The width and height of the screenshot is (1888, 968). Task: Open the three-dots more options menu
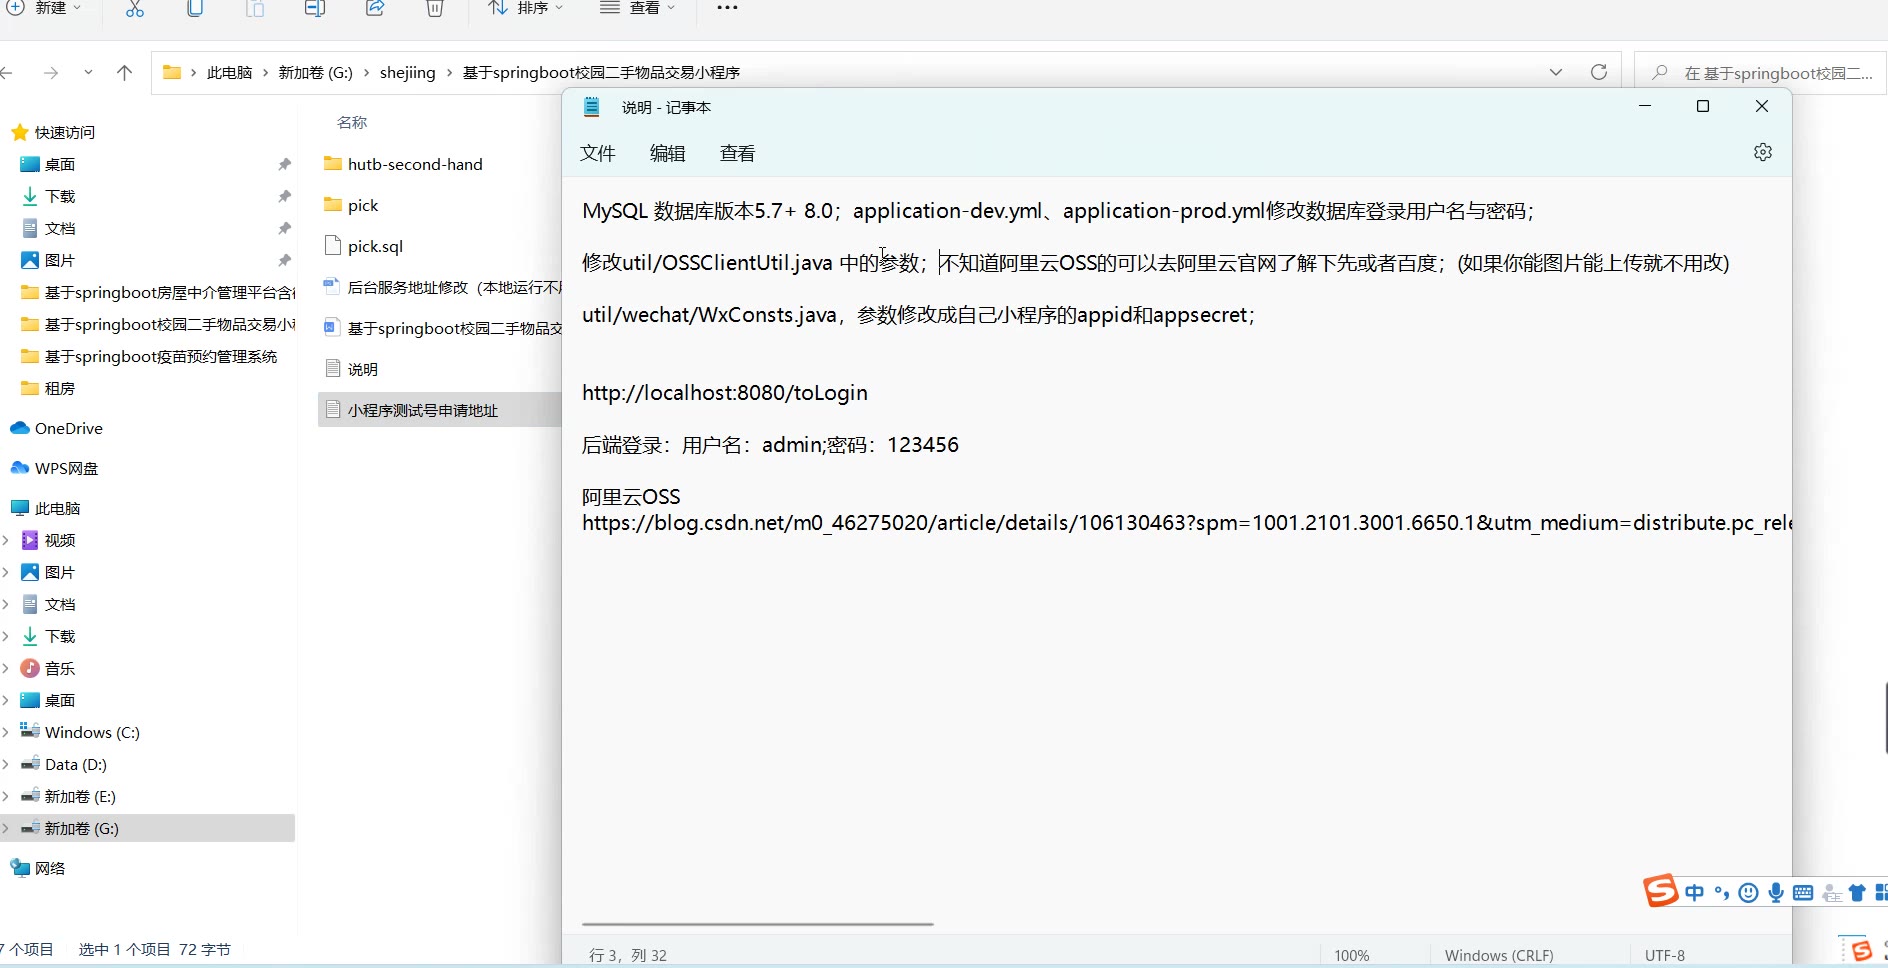(x=727, y=8)
